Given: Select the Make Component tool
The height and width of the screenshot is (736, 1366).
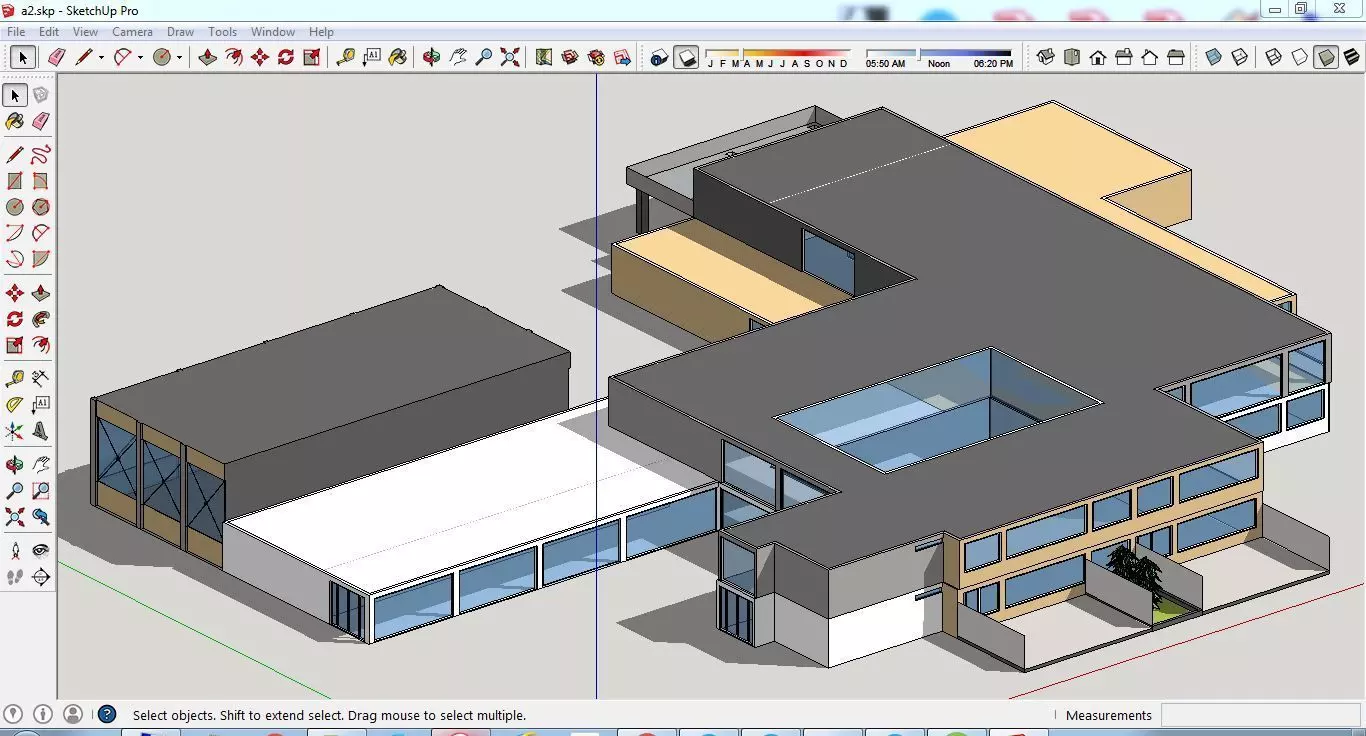Looking at the screenshot, I should (40, 95).
